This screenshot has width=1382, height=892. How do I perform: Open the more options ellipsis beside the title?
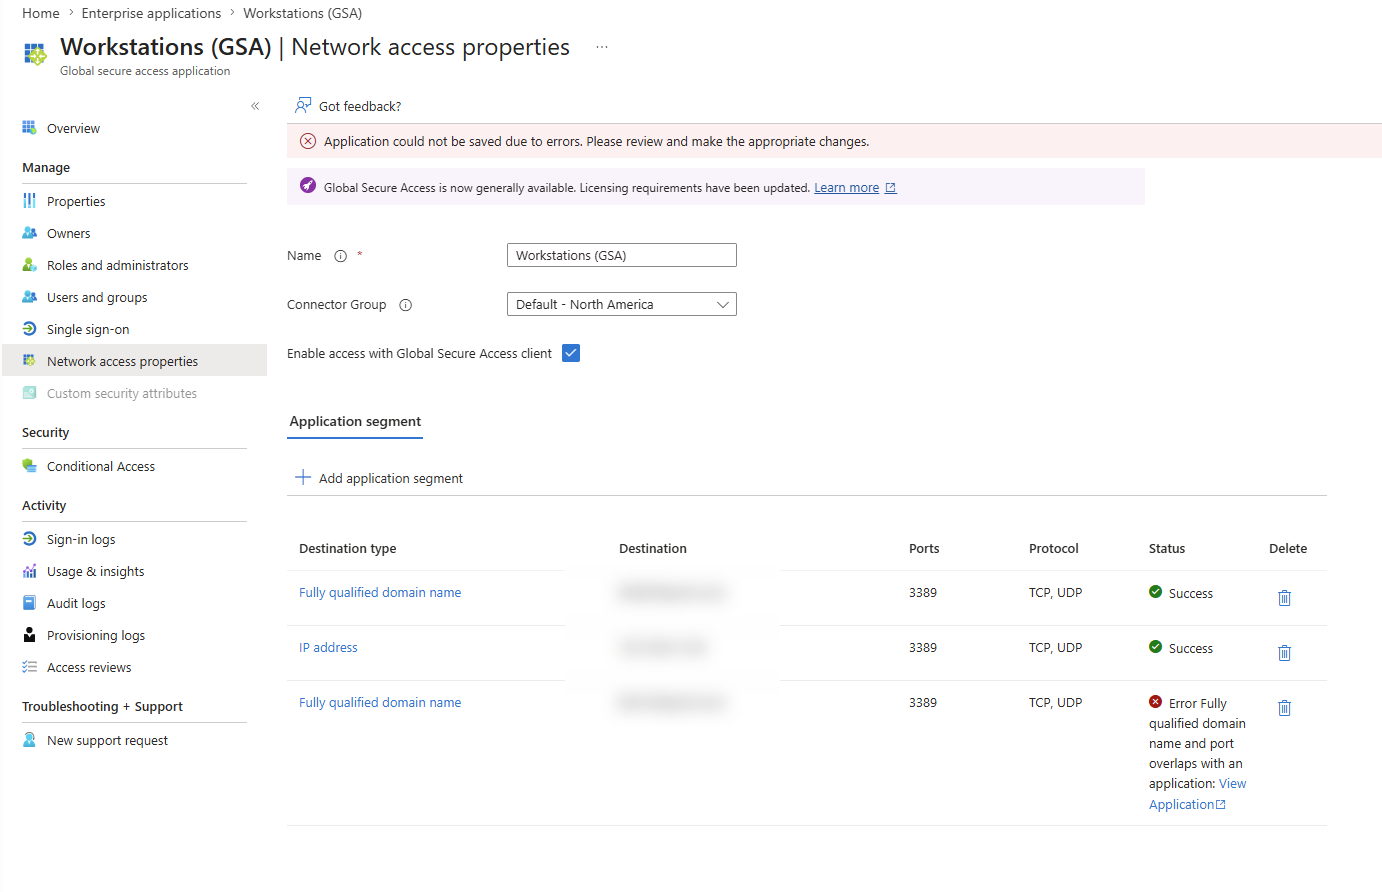tap(602, 47)
